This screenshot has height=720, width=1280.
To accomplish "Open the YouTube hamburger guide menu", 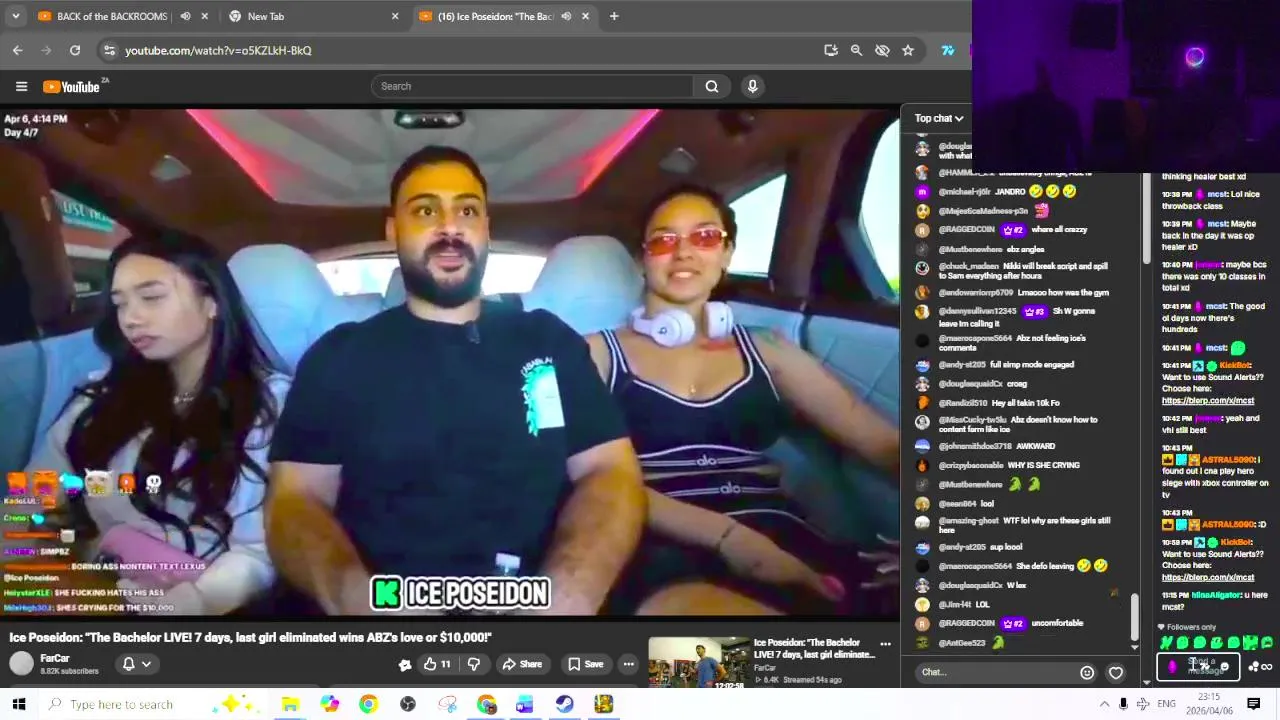I will click(21, 86).
